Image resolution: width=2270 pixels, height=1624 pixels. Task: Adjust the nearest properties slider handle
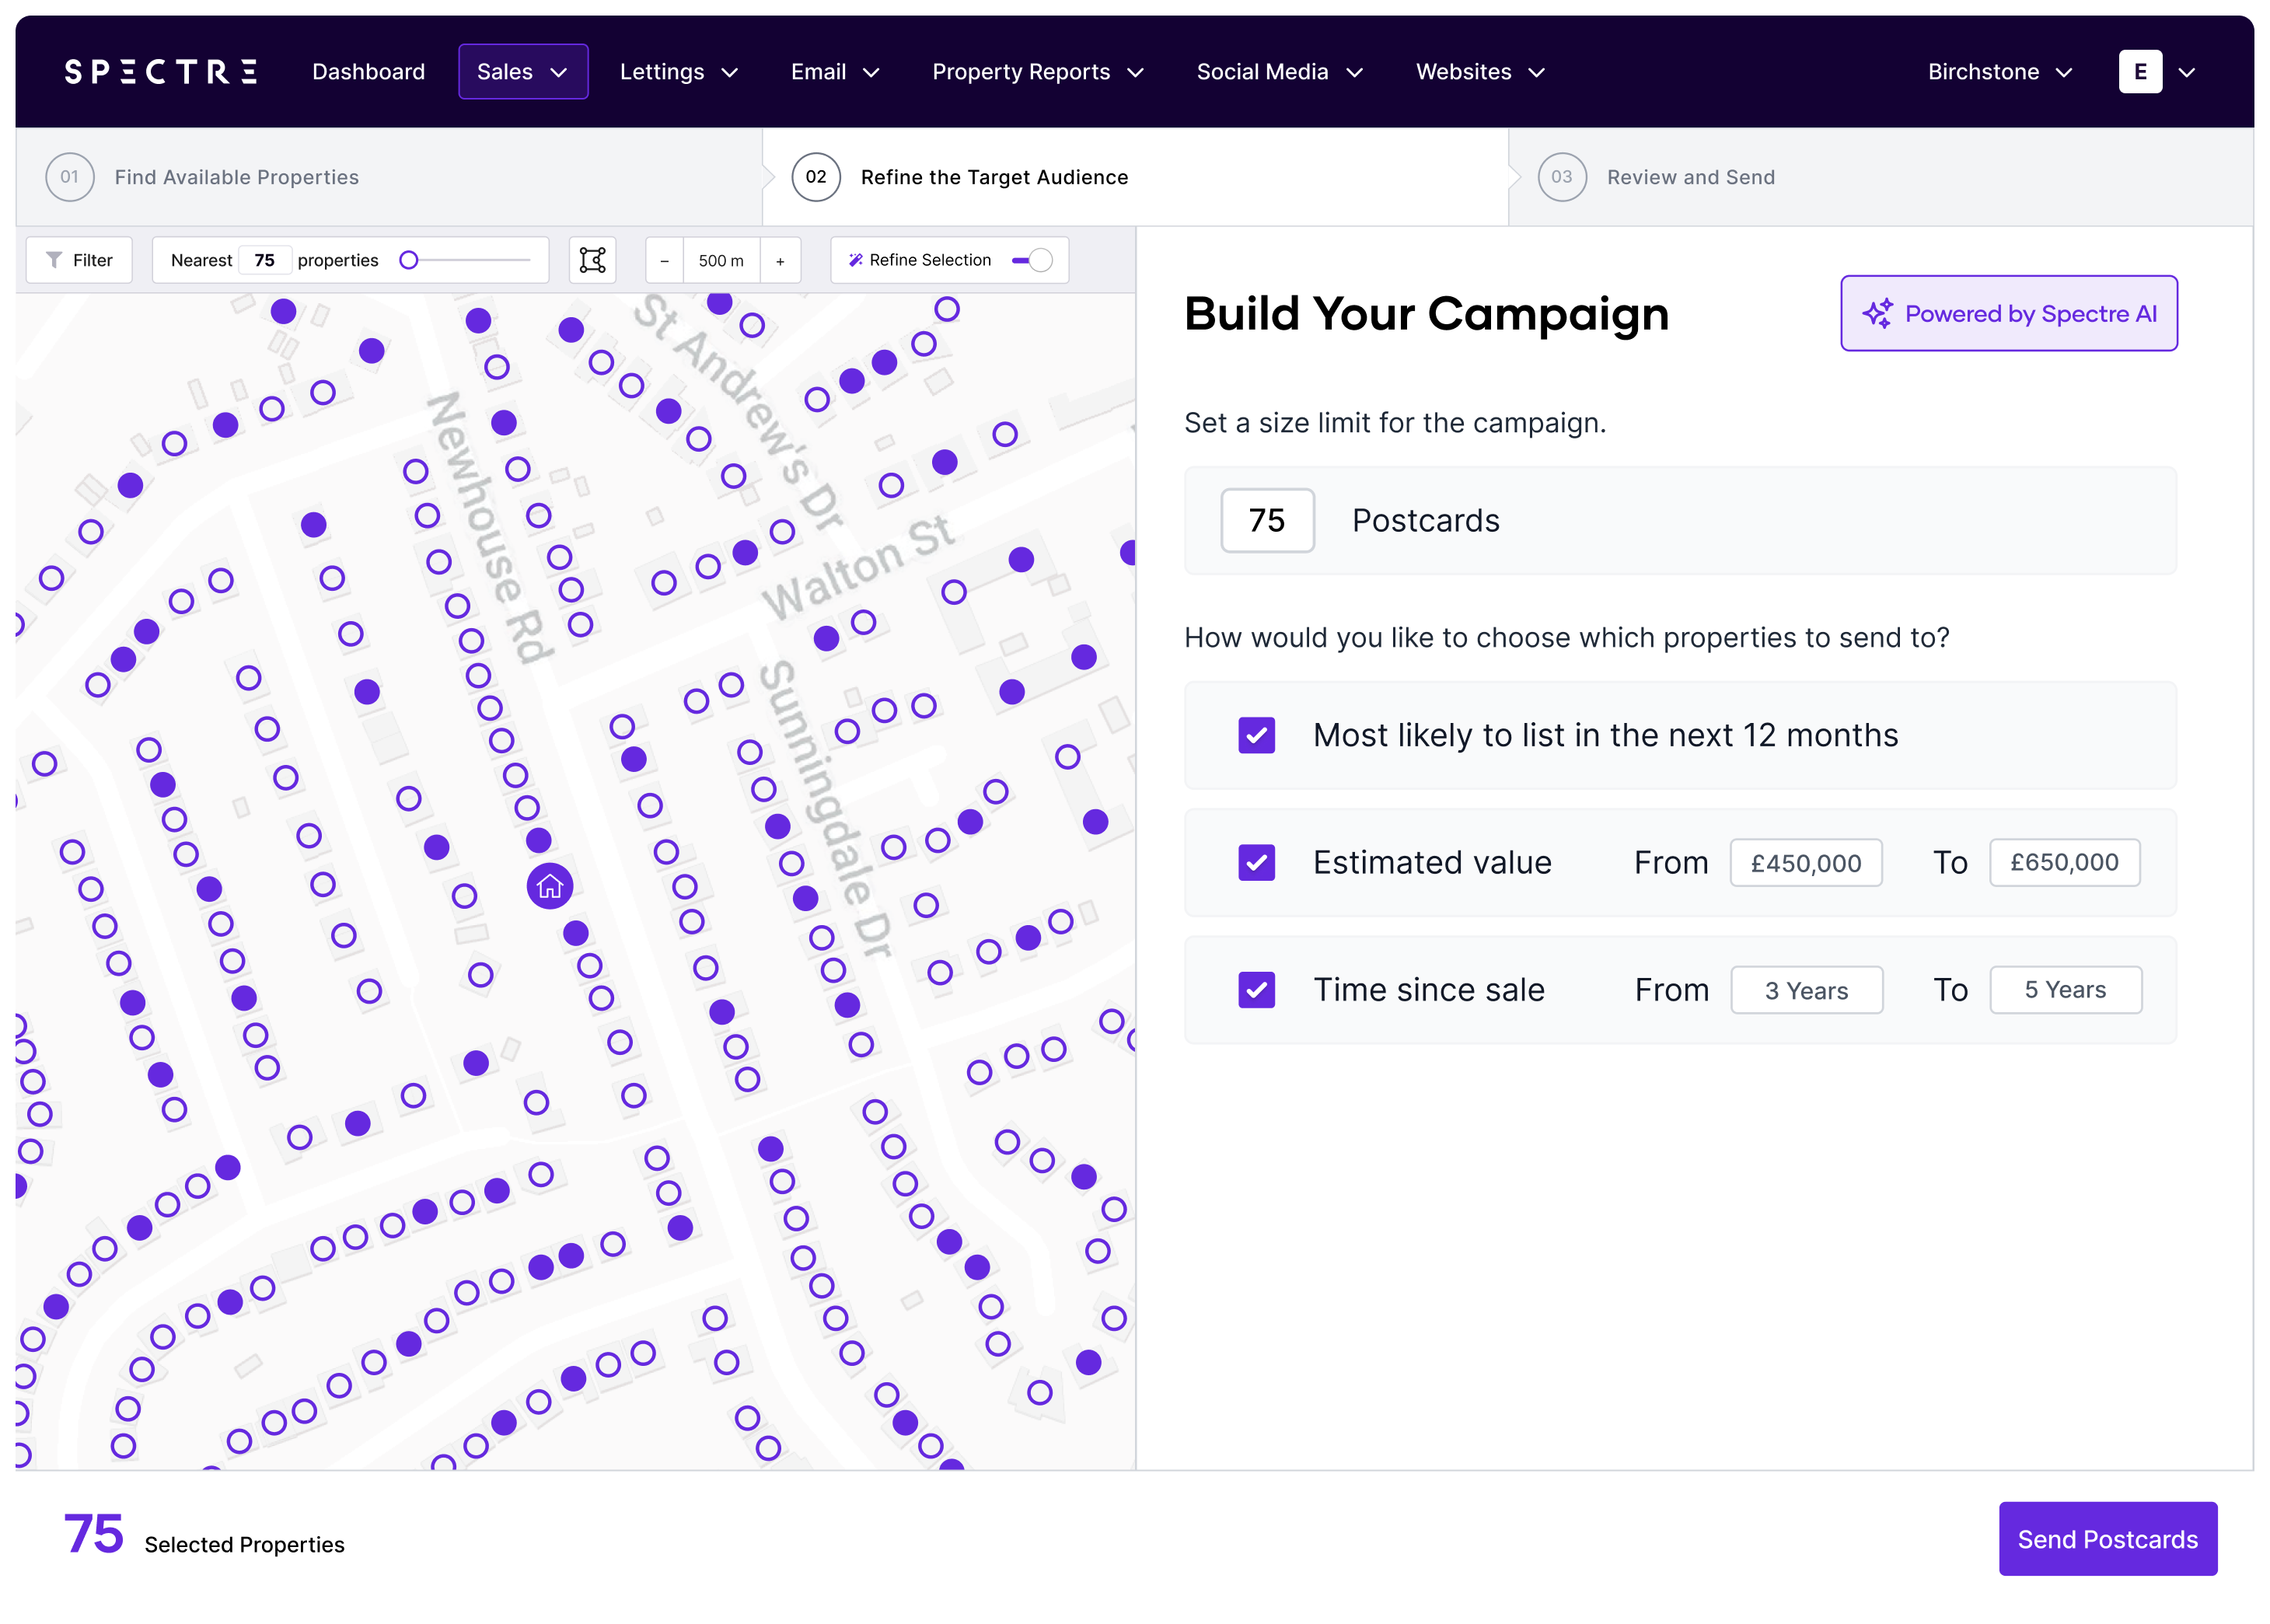point(409,260)
